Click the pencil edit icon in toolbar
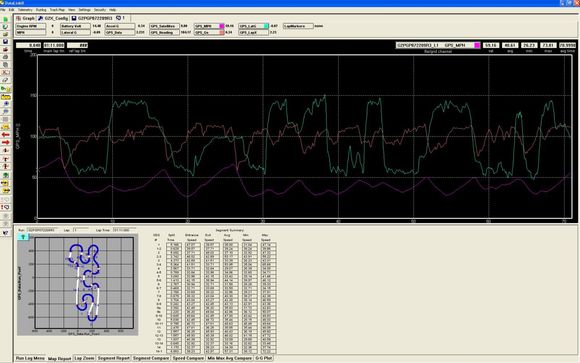 [6, 80]
